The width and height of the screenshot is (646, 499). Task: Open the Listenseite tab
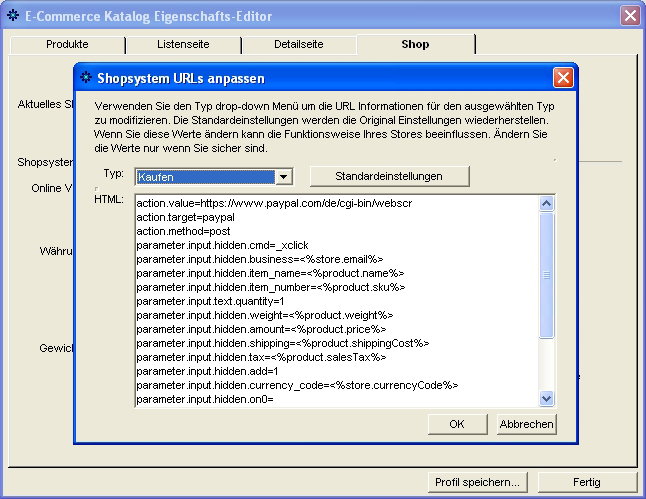(184, 45)
